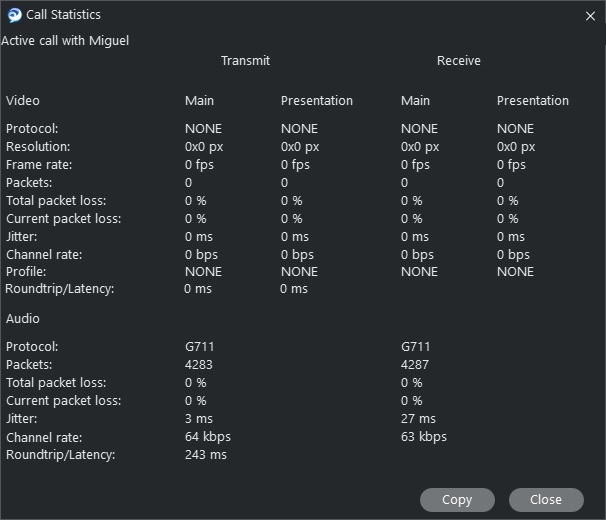This screenshot has width=606, height=520.
Task: Click the 64 kbps transmit channel rate
Action: click(208, 437)
